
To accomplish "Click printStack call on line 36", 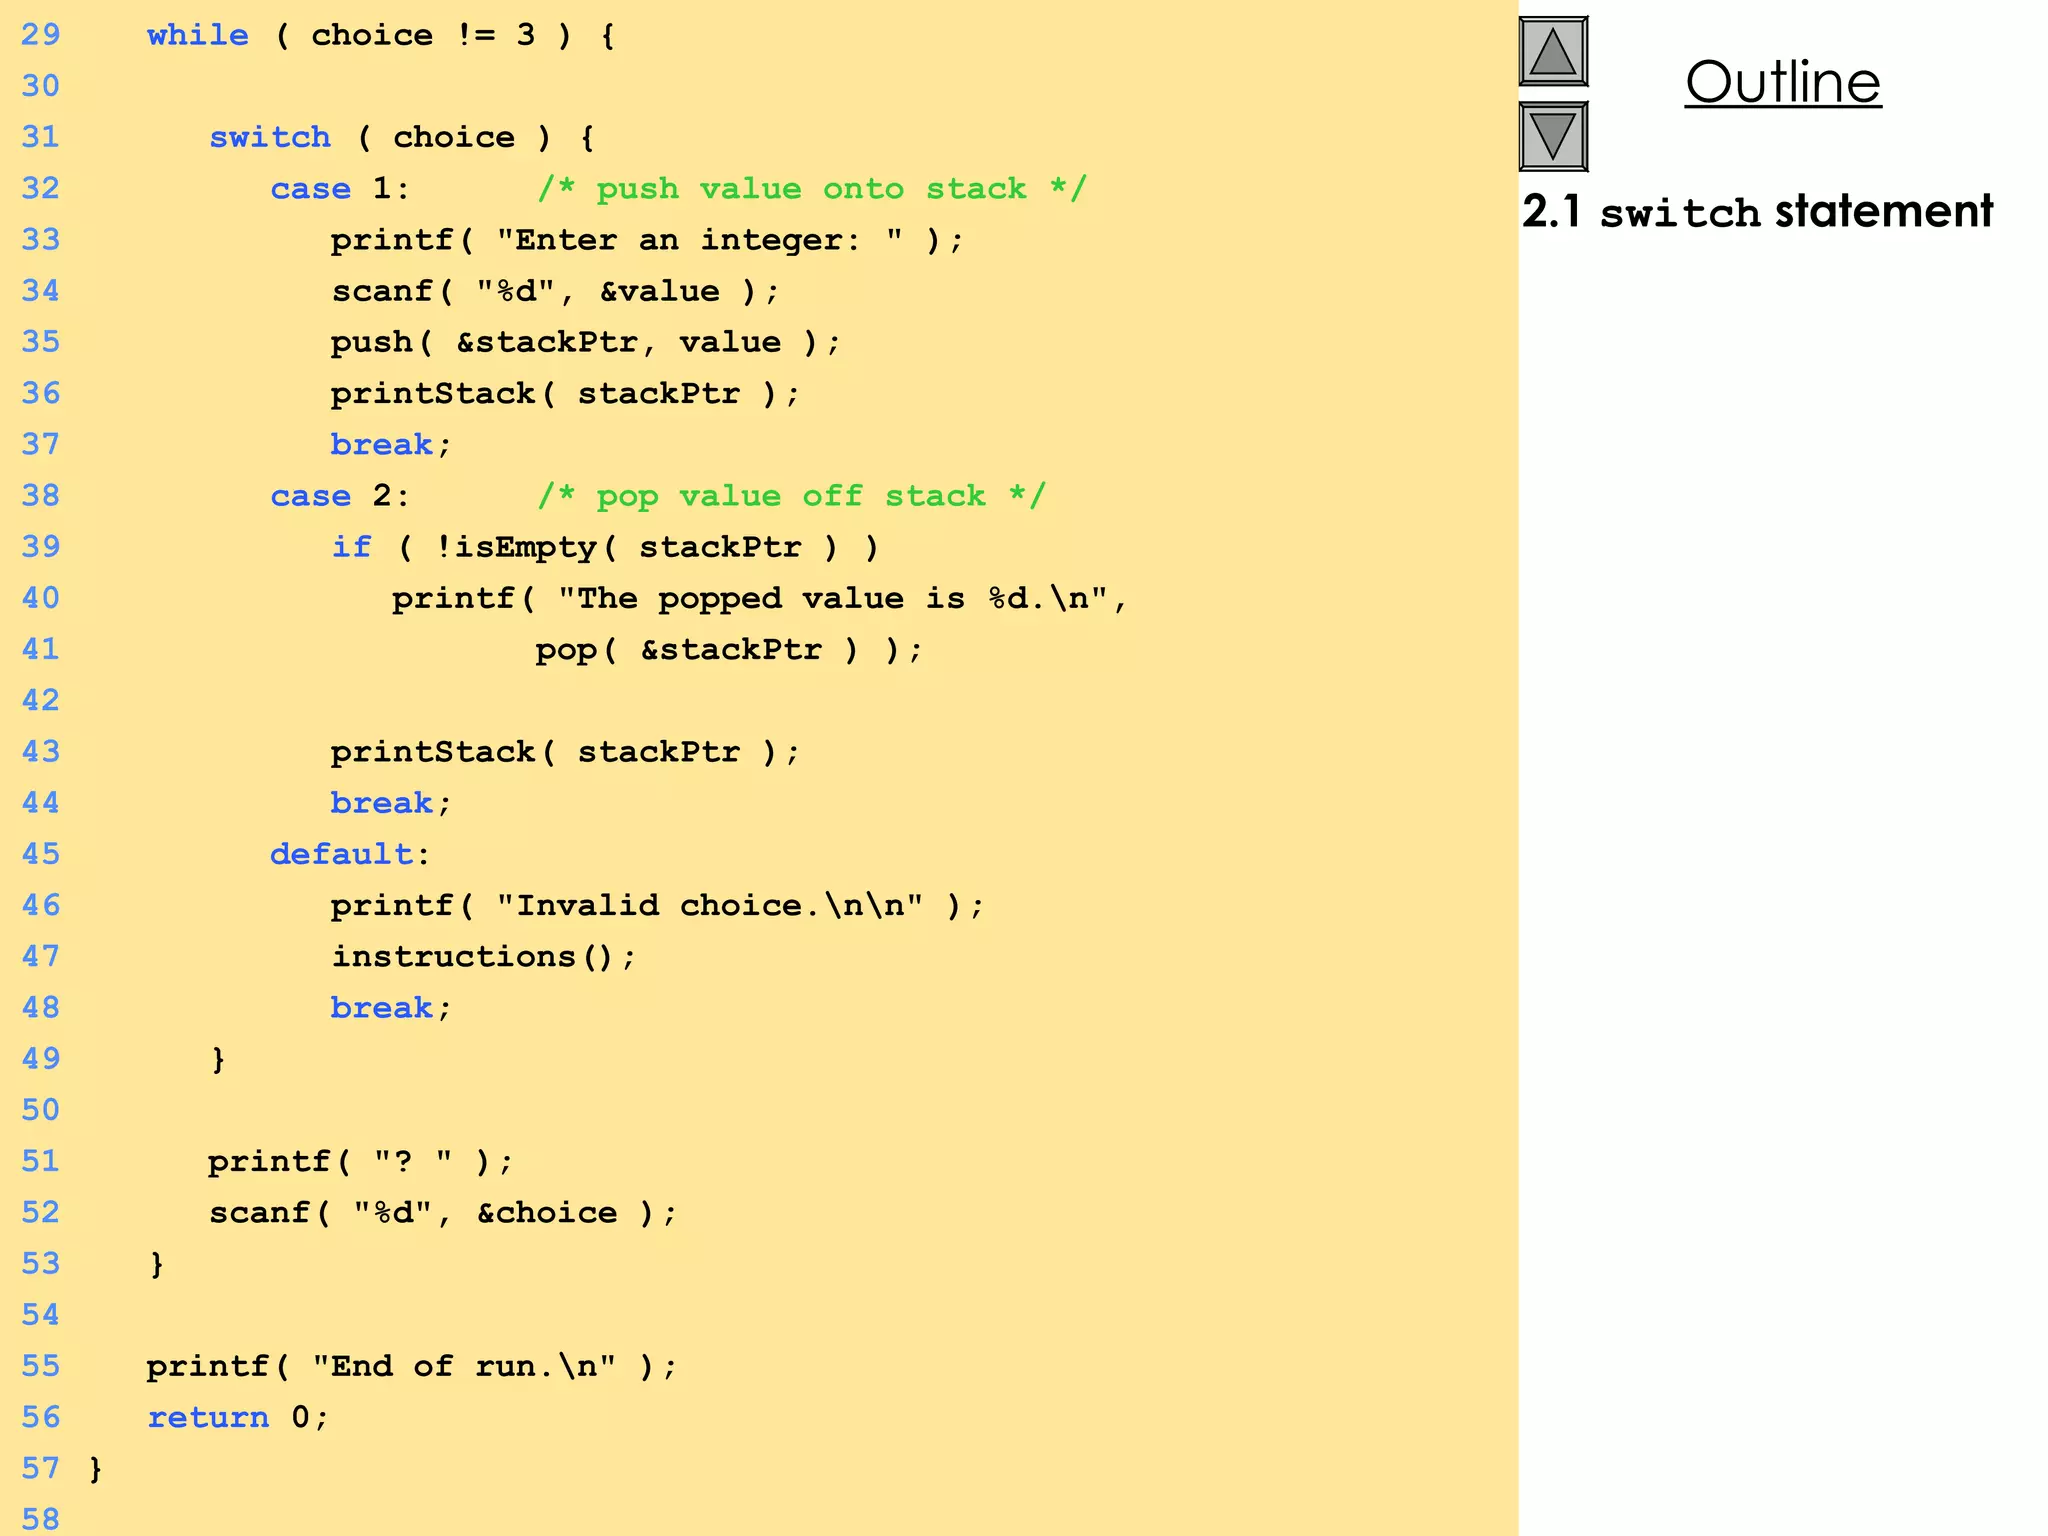I will point(565,394).
